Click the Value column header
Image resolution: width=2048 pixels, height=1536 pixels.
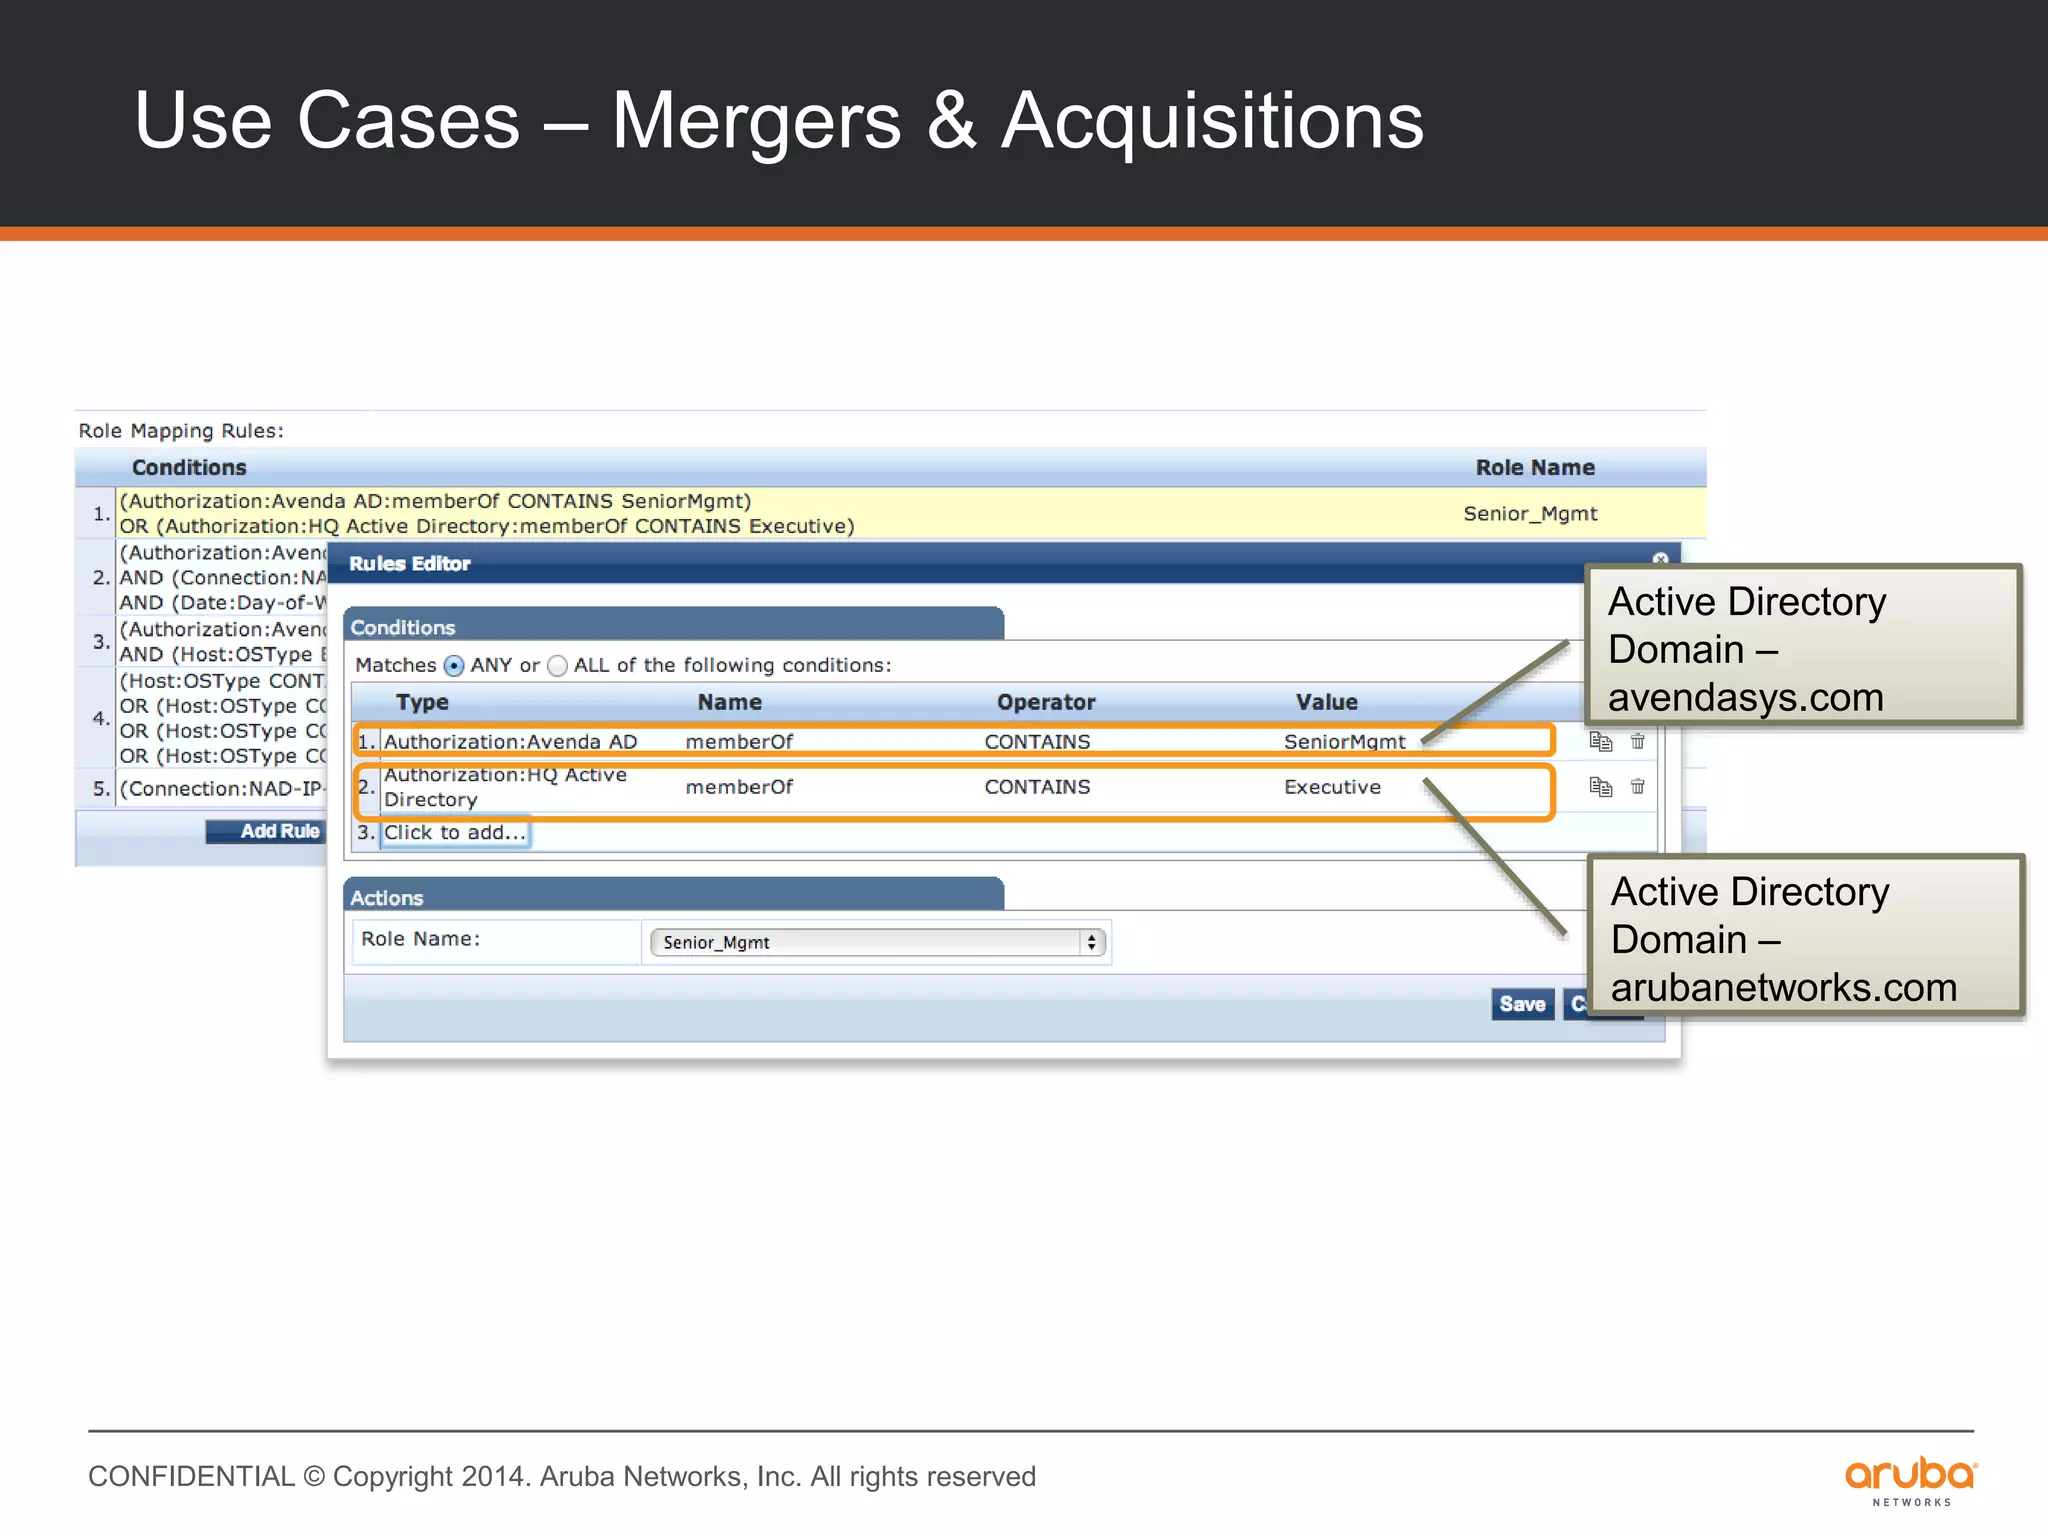(x=1327, y=702)
